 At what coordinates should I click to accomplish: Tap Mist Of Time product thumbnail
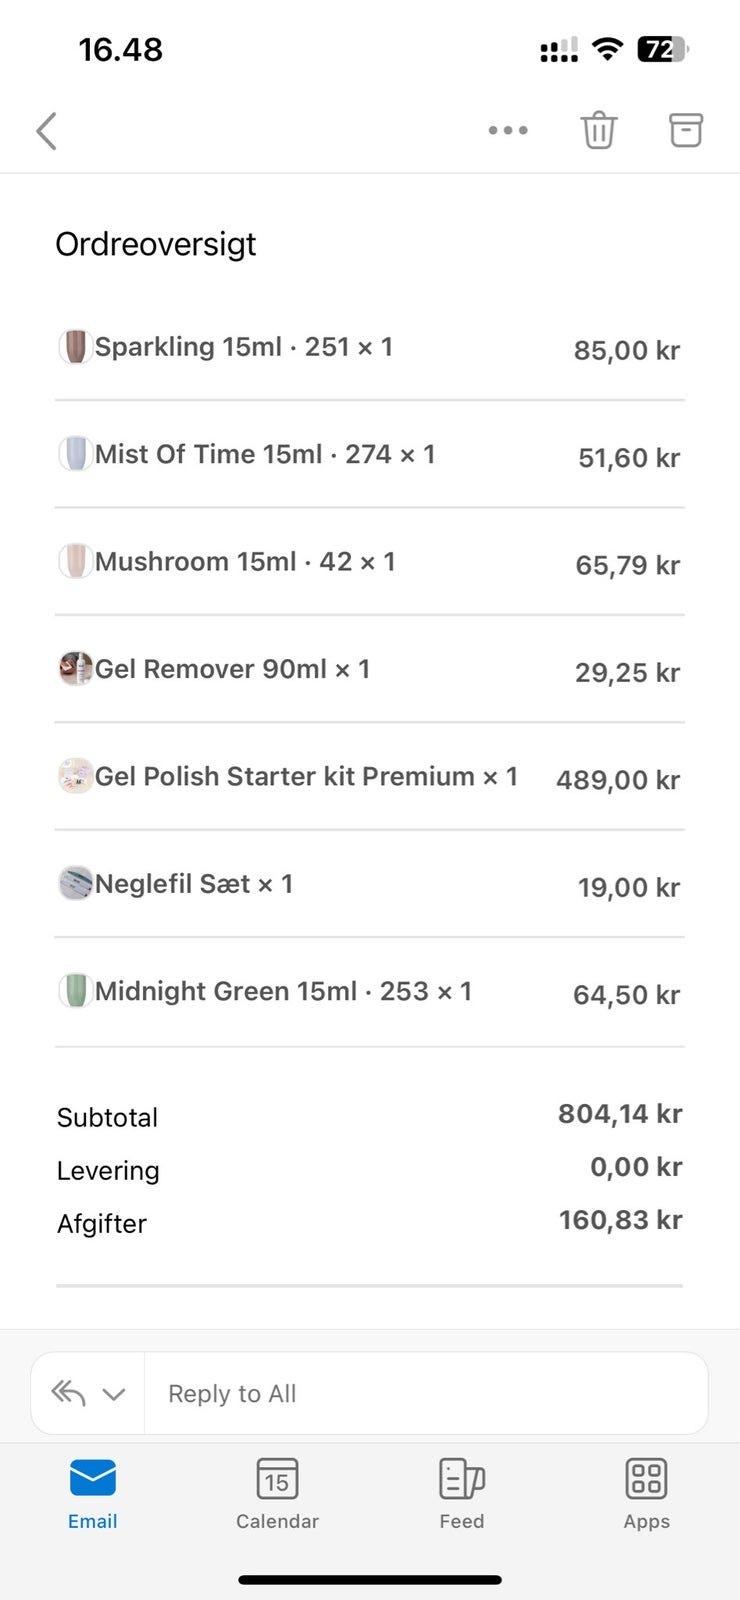click(75, 454)
